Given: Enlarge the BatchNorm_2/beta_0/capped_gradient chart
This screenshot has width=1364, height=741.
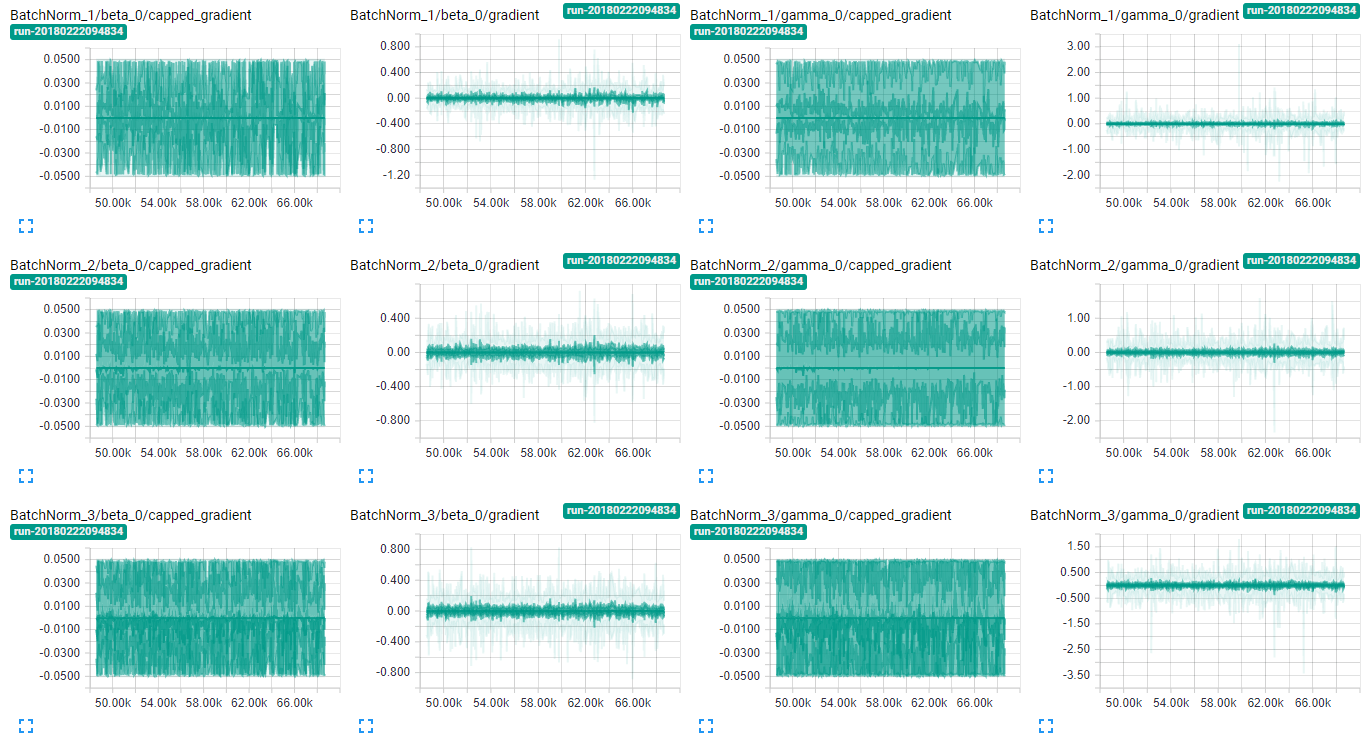Looking at the screenshot, I should tap(26, 476).
